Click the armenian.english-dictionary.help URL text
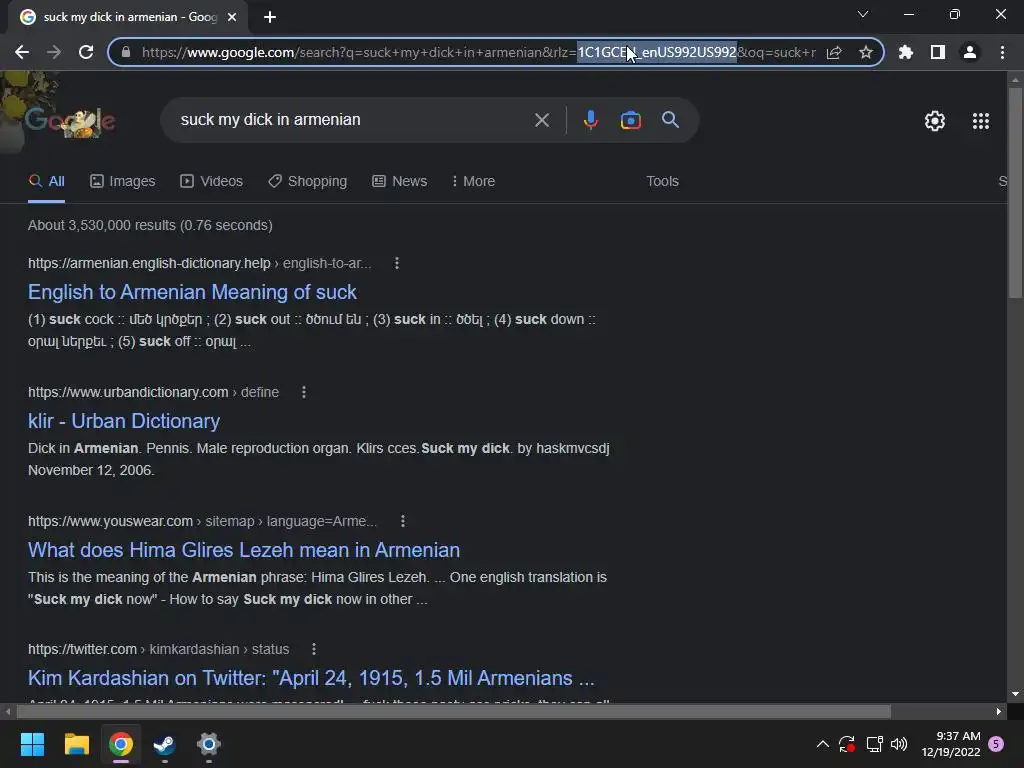The height and width of the screenshot is (768, 1024). click(x=199, y=263)
